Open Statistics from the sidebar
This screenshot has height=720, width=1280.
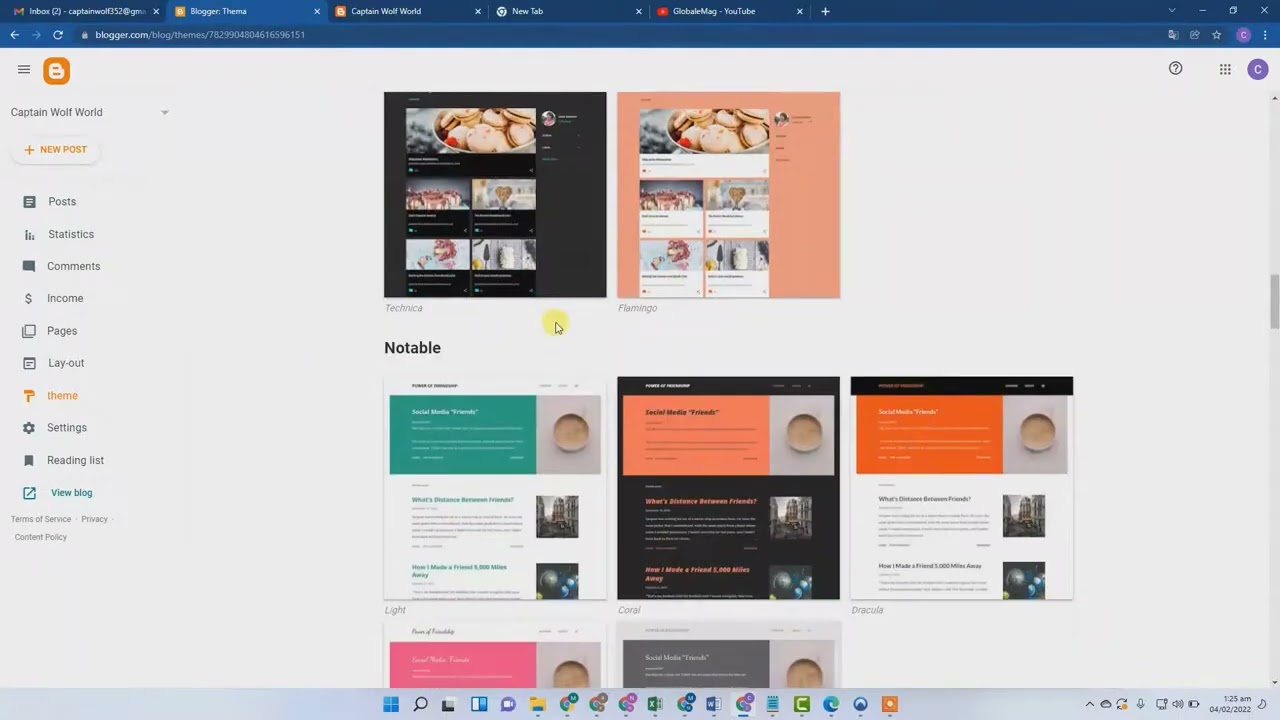70,234
